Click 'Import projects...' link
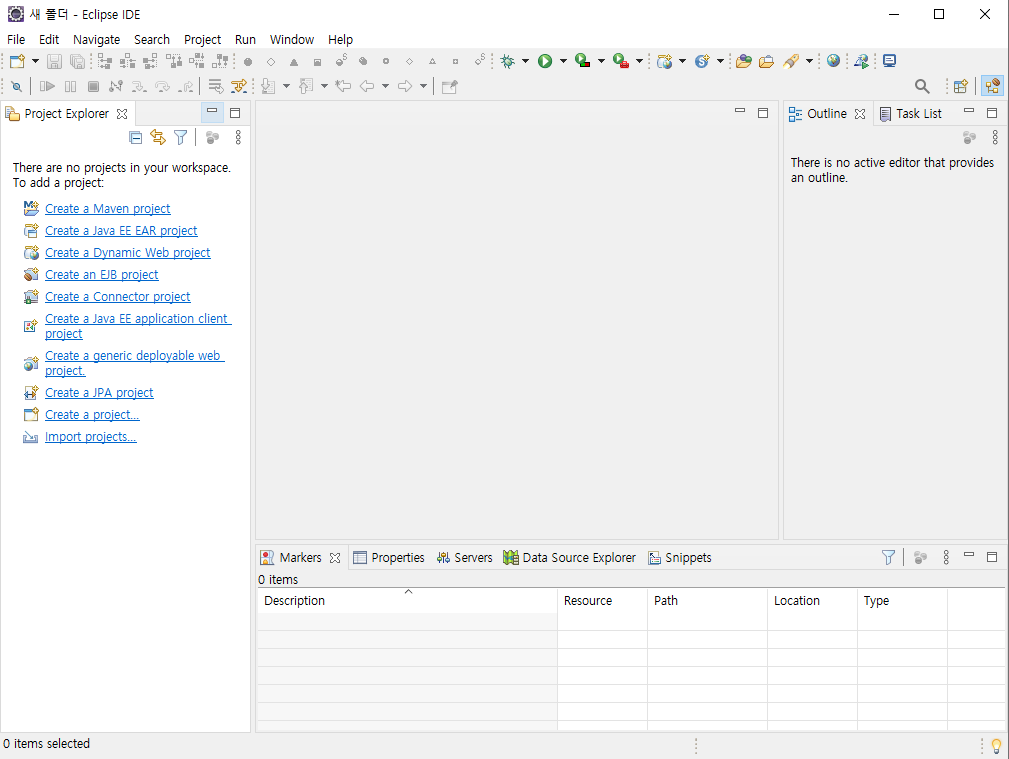 pyautogui.click(x=91, y=436)
